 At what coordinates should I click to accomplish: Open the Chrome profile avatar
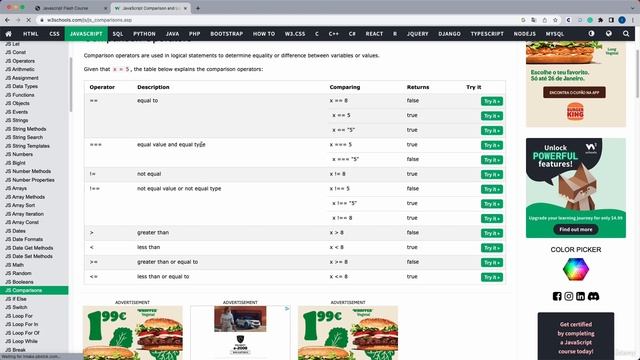(622, 20)
